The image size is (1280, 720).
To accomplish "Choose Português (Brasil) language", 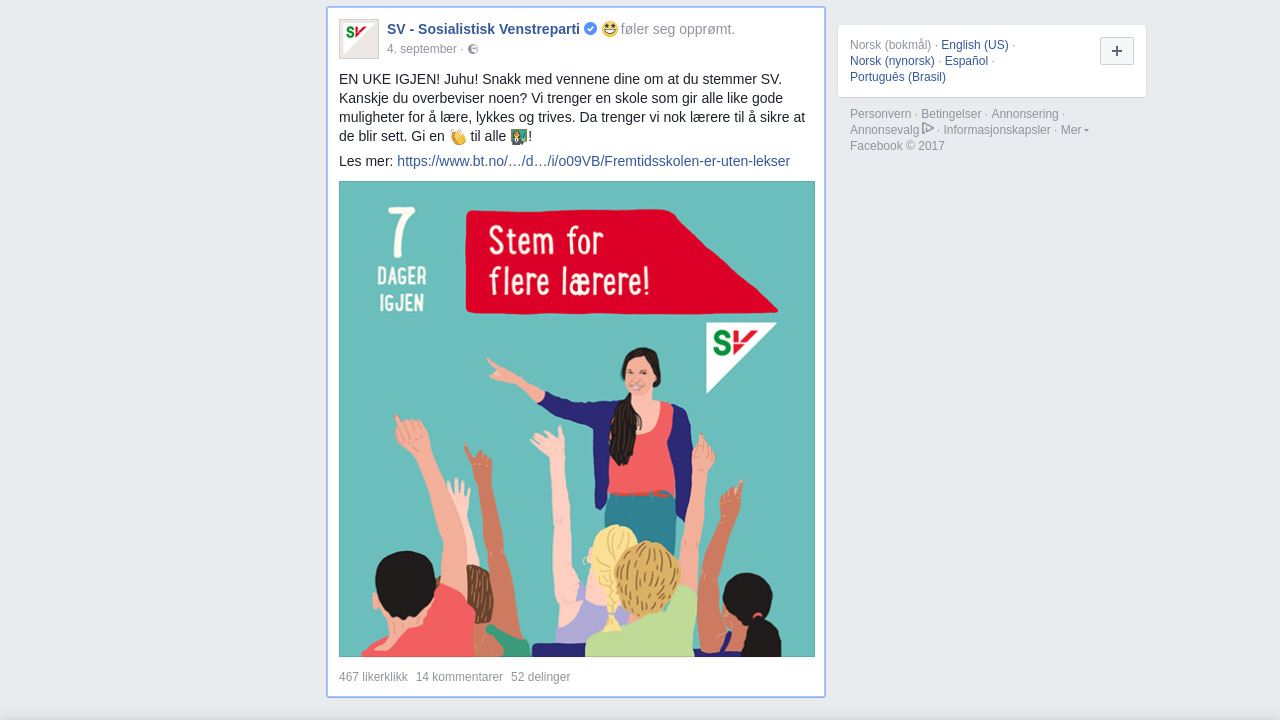I will click(x=898, y=77).
